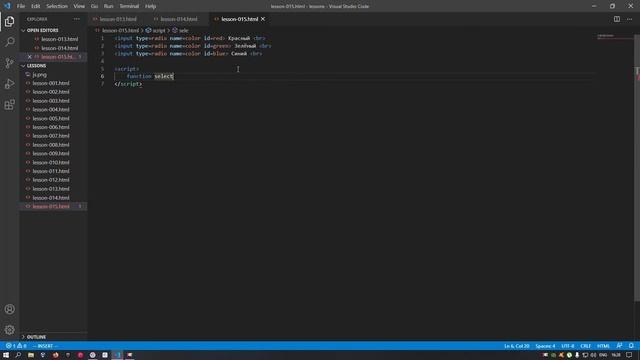Switch to lesson-014.html editor tab
Viewport: 640px width, 360px height.
click(x=179, y=19)
